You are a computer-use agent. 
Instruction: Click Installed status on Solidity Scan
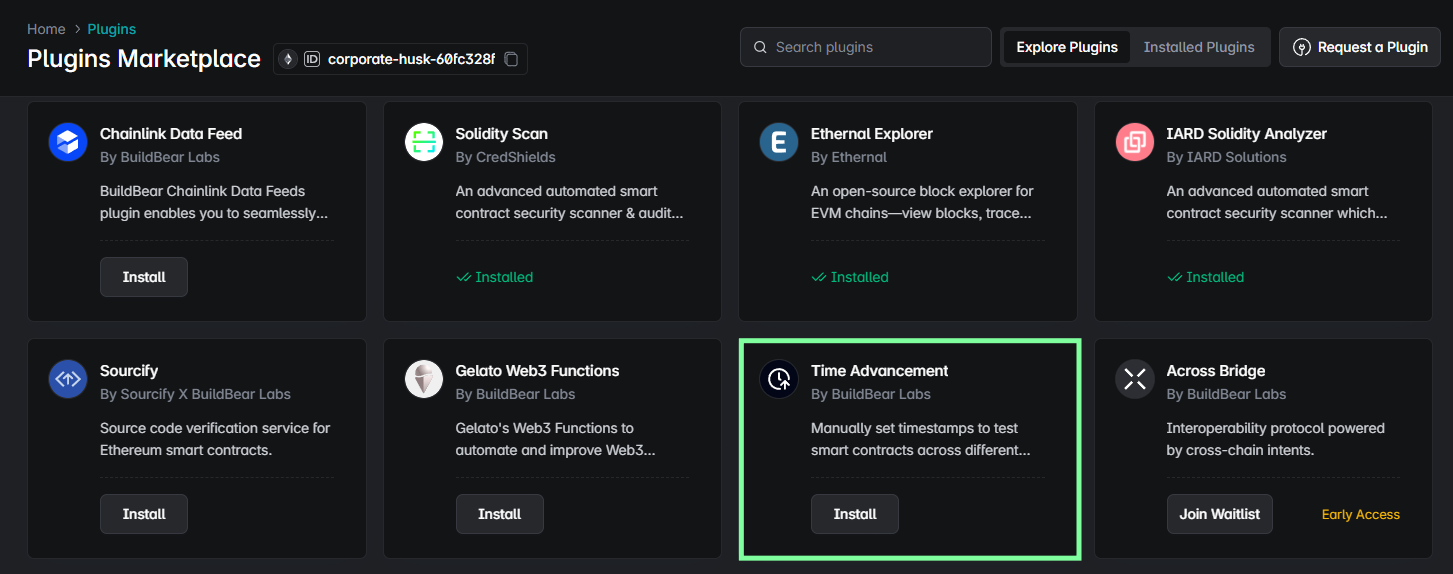pyautogui.click(x=494, y=277)
